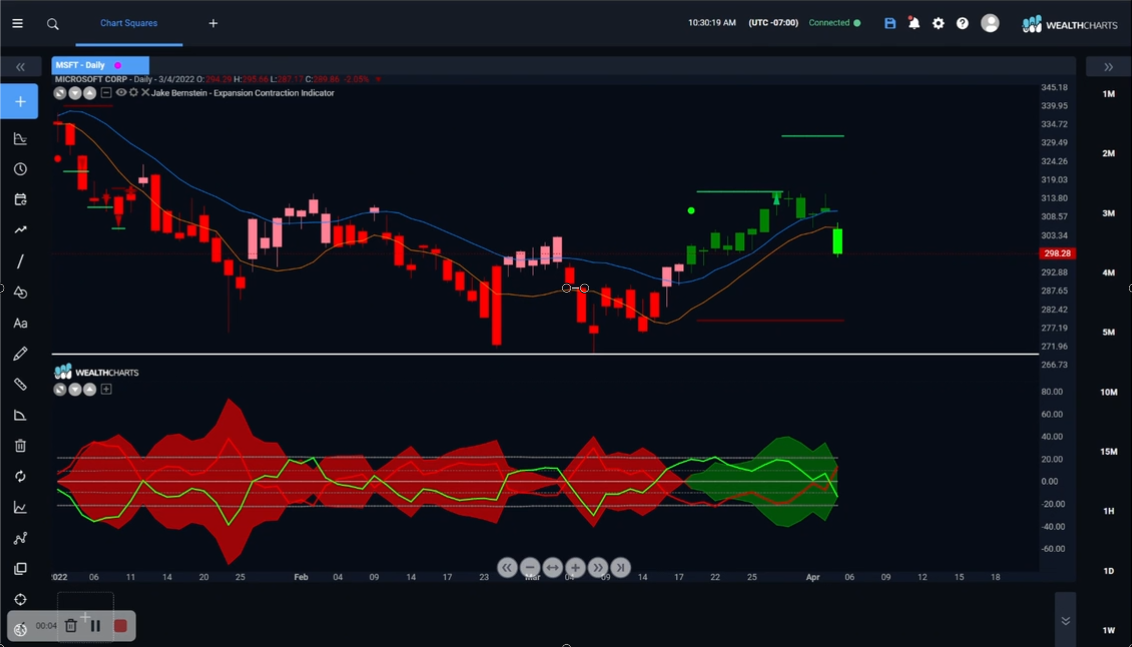The height and width of the screenshot is (647, 1132).
Task: Pause the screen recording
Action: tap(95, 625)
